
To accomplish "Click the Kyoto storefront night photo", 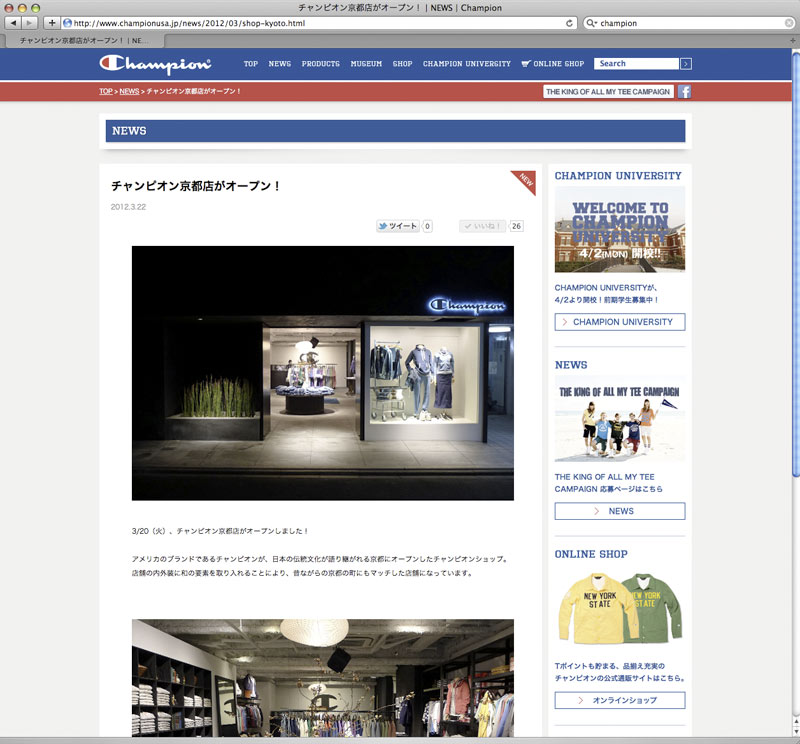I will pyautogui.click(x=322, y=373).
